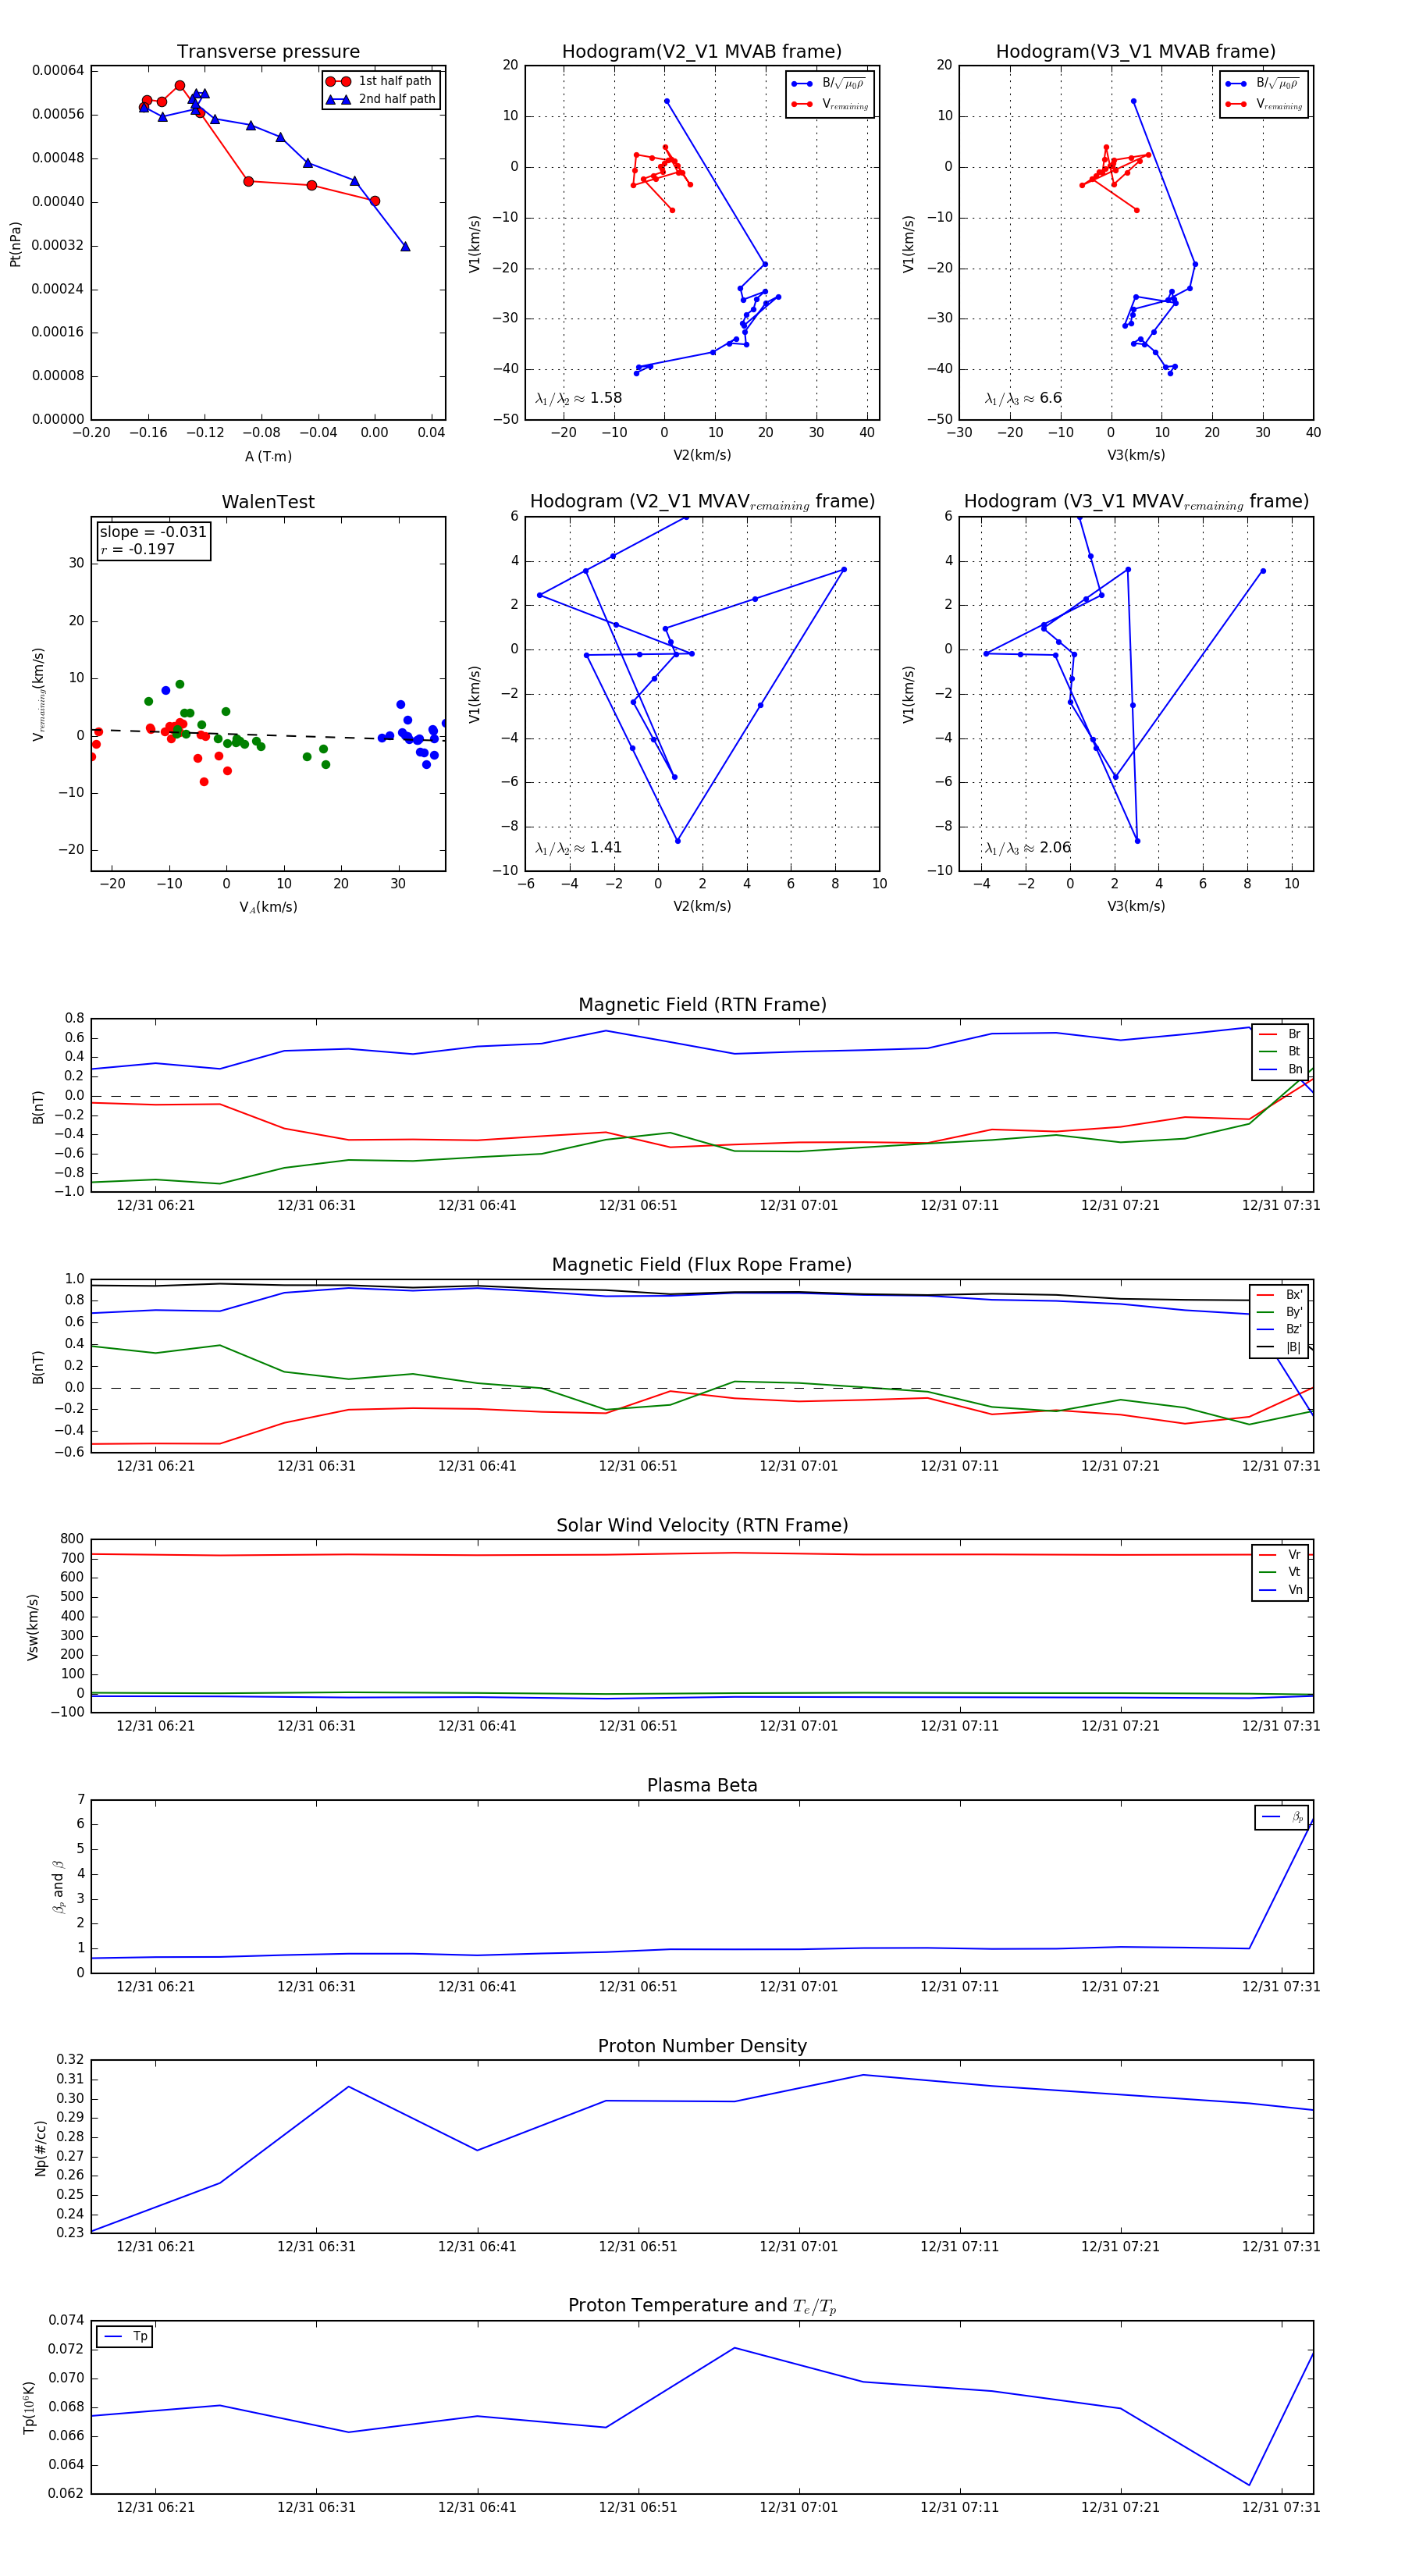Click '12/31 07:21' tick under Proton Temperature plot
This screenshot has width=1405, height=2576.
pos(1120,2507)
